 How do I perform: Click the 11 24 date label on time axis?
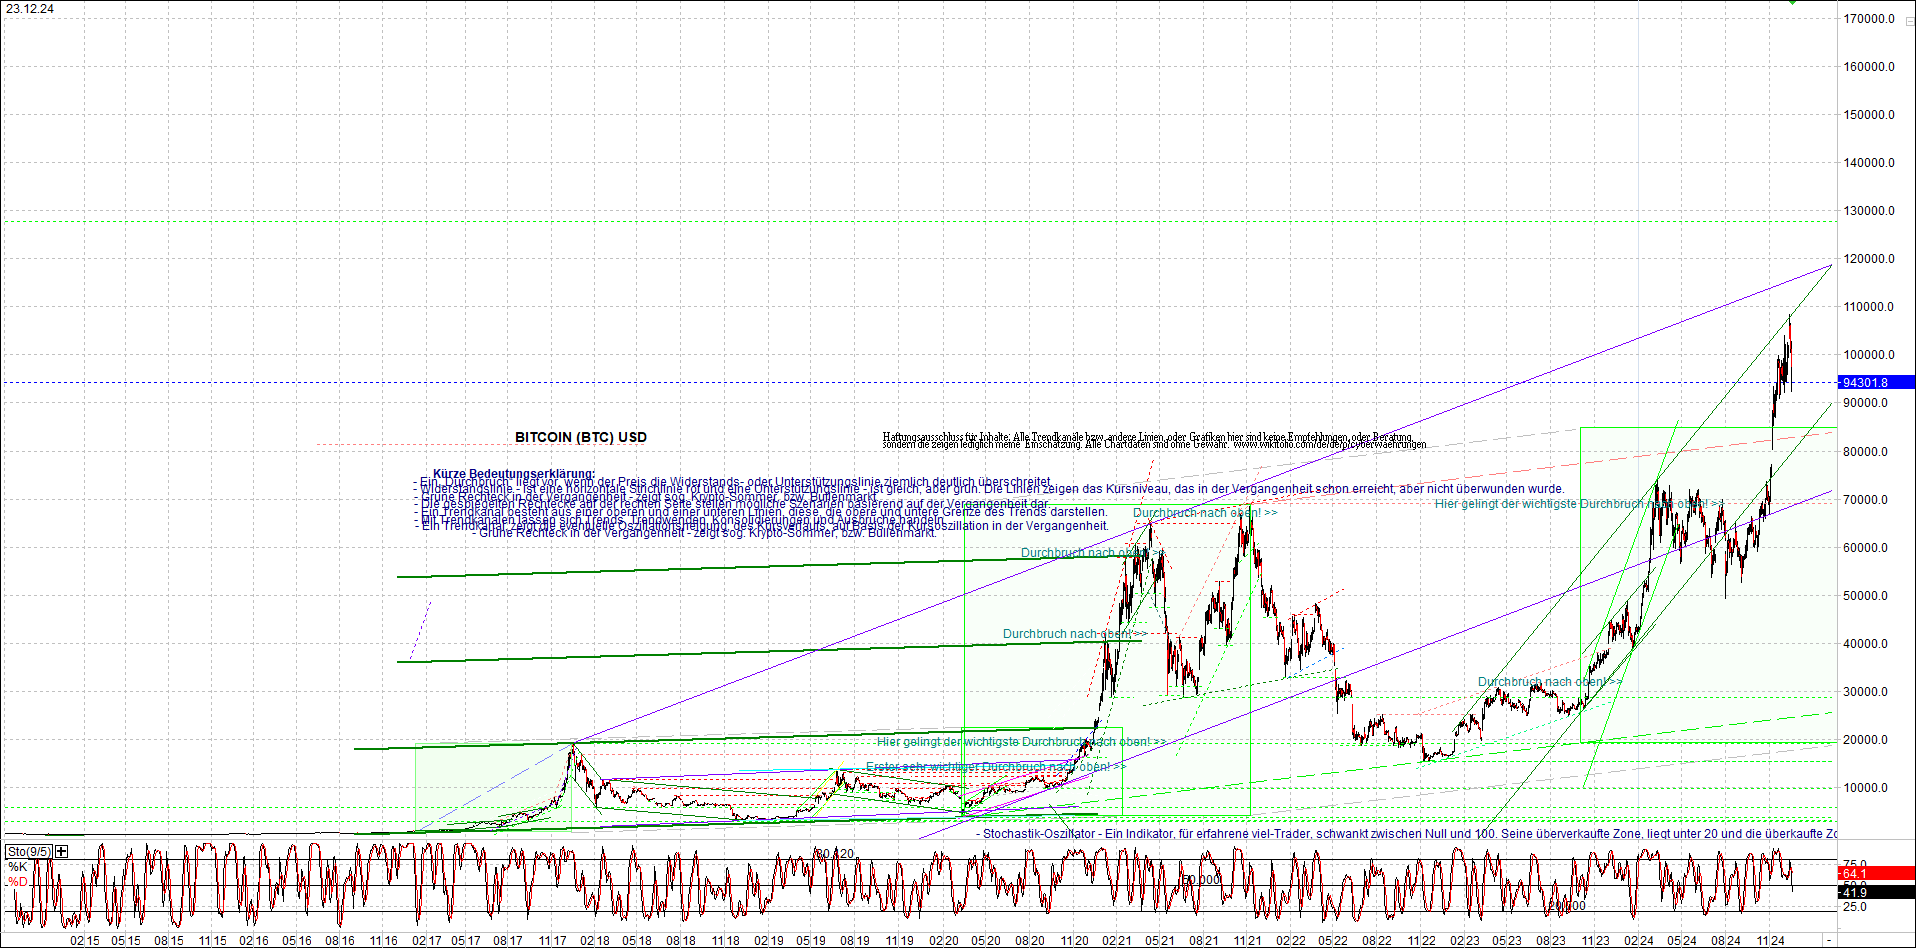(1771, 940)
